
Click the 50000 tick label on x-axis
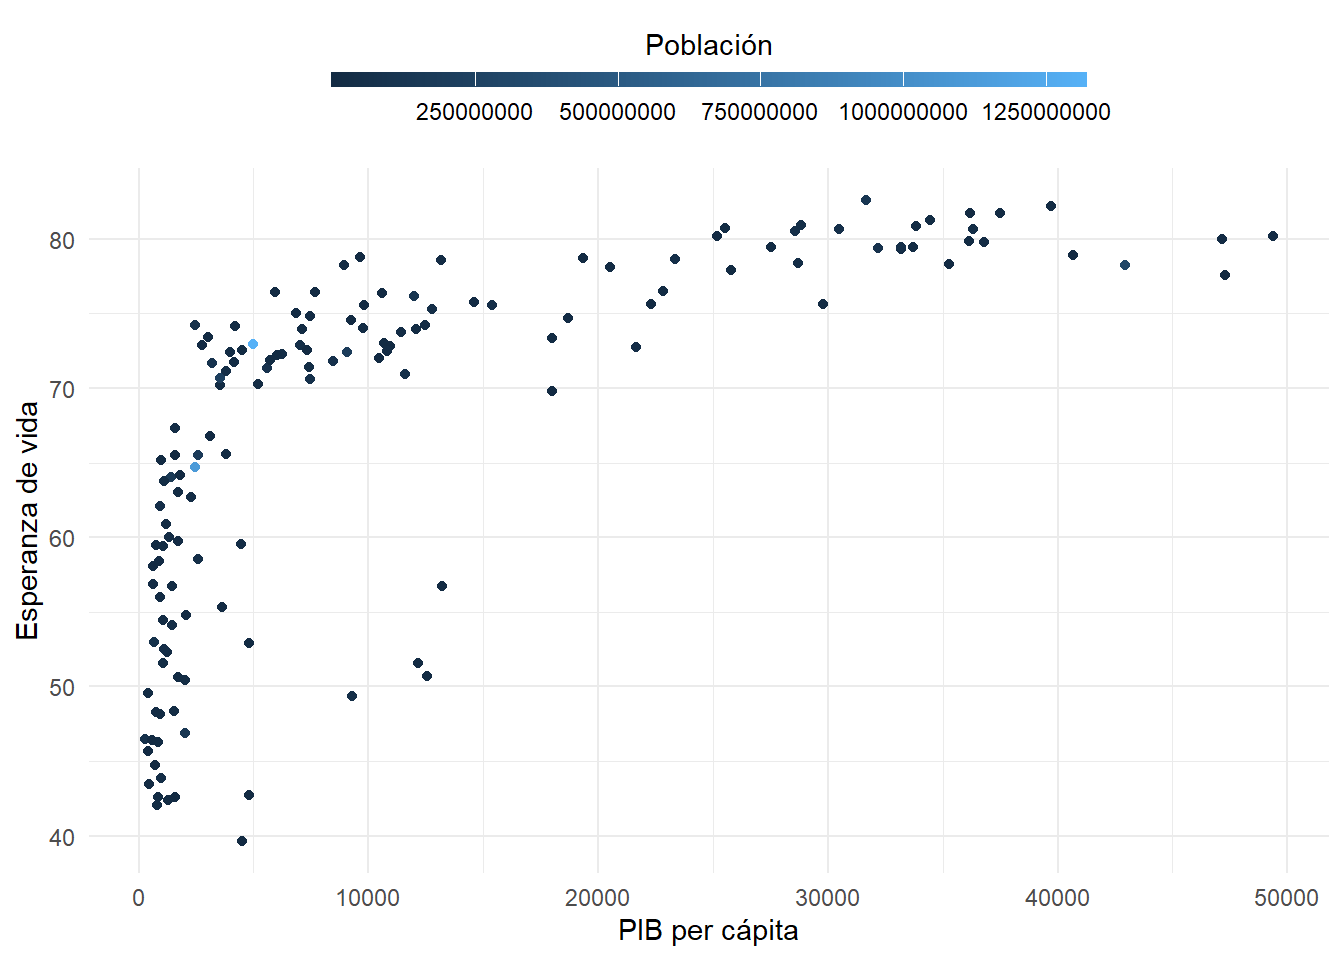[x=1286, y=898]
